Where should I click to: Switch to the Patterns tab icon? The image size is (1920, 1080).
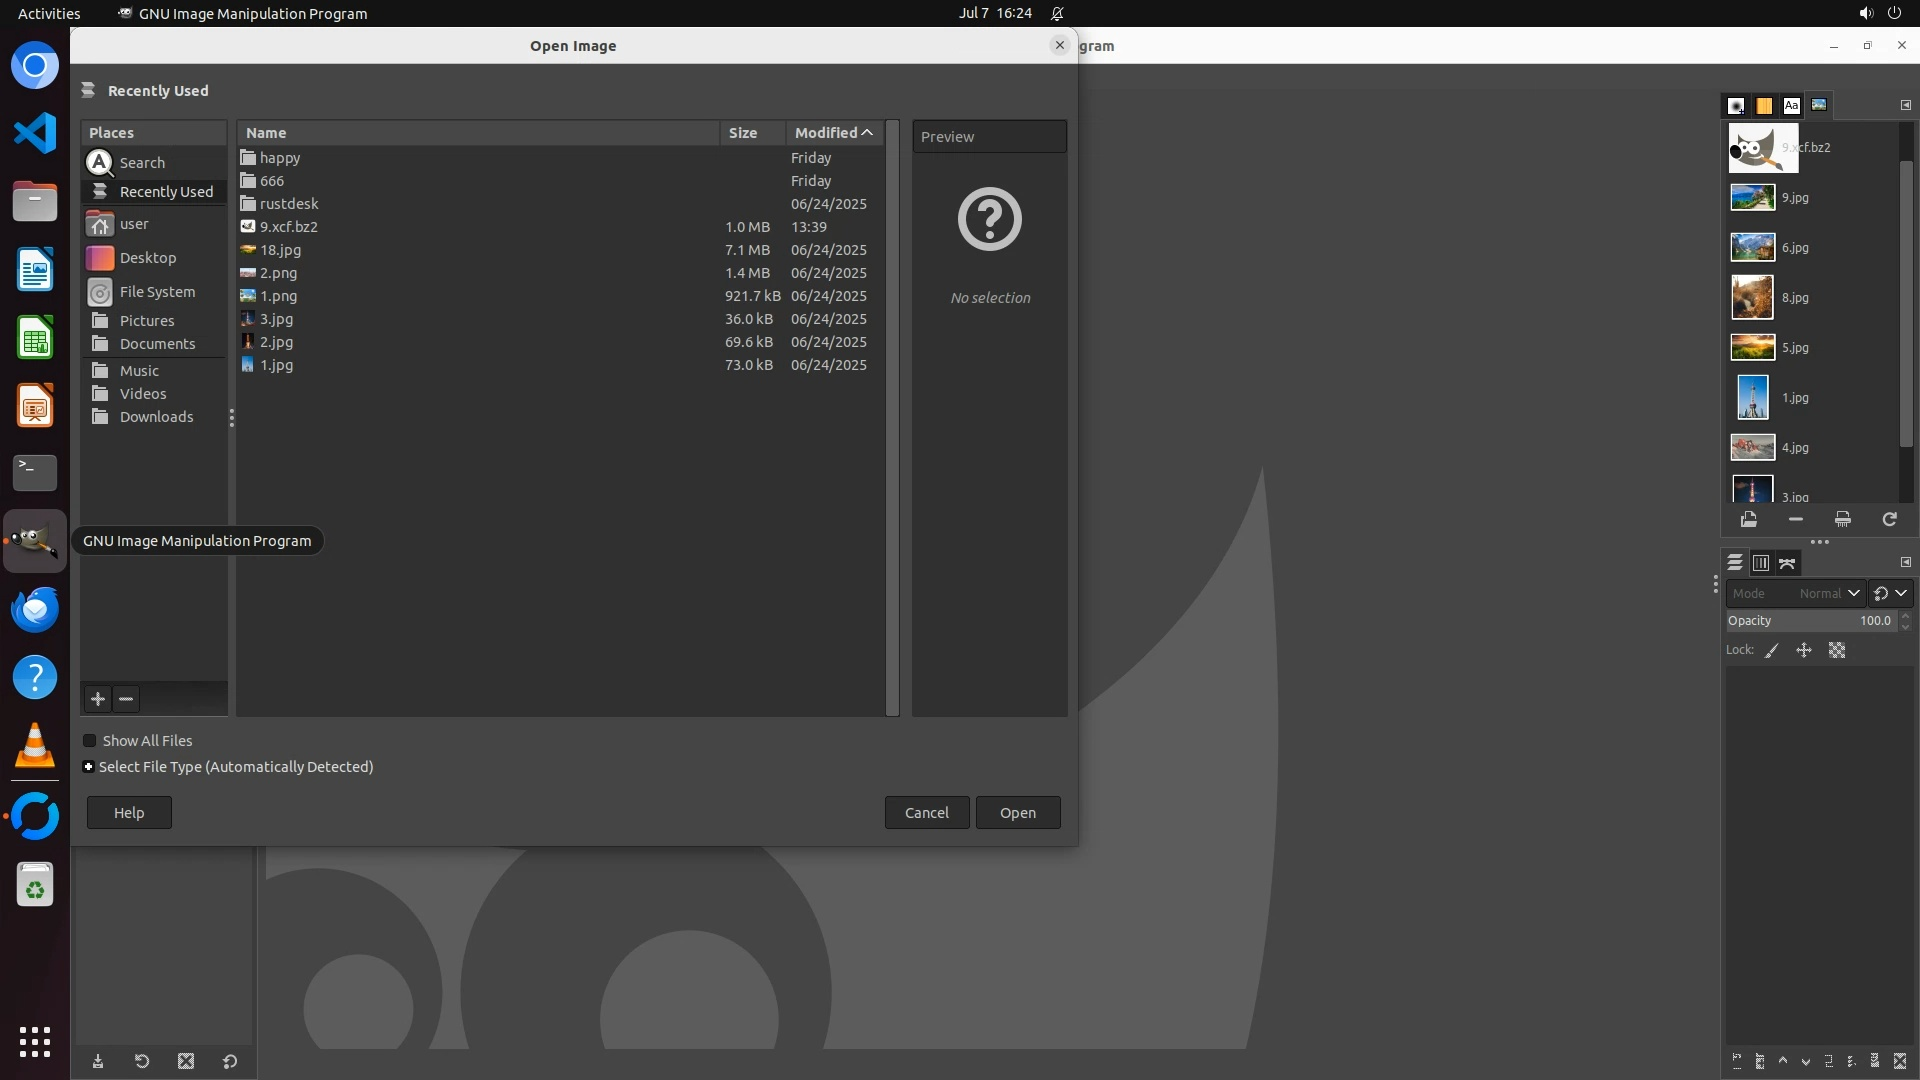tap(1764, 105)
